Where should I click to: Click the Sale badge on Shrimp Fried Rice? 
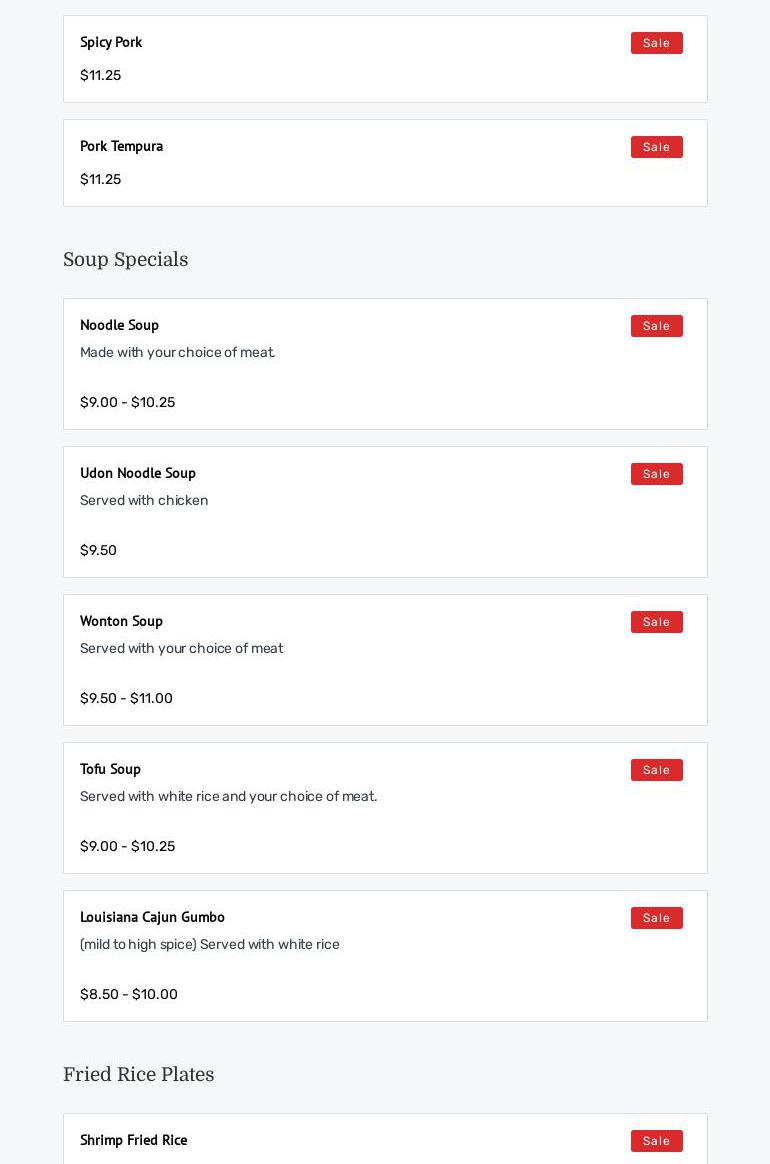pos(656,1141)
